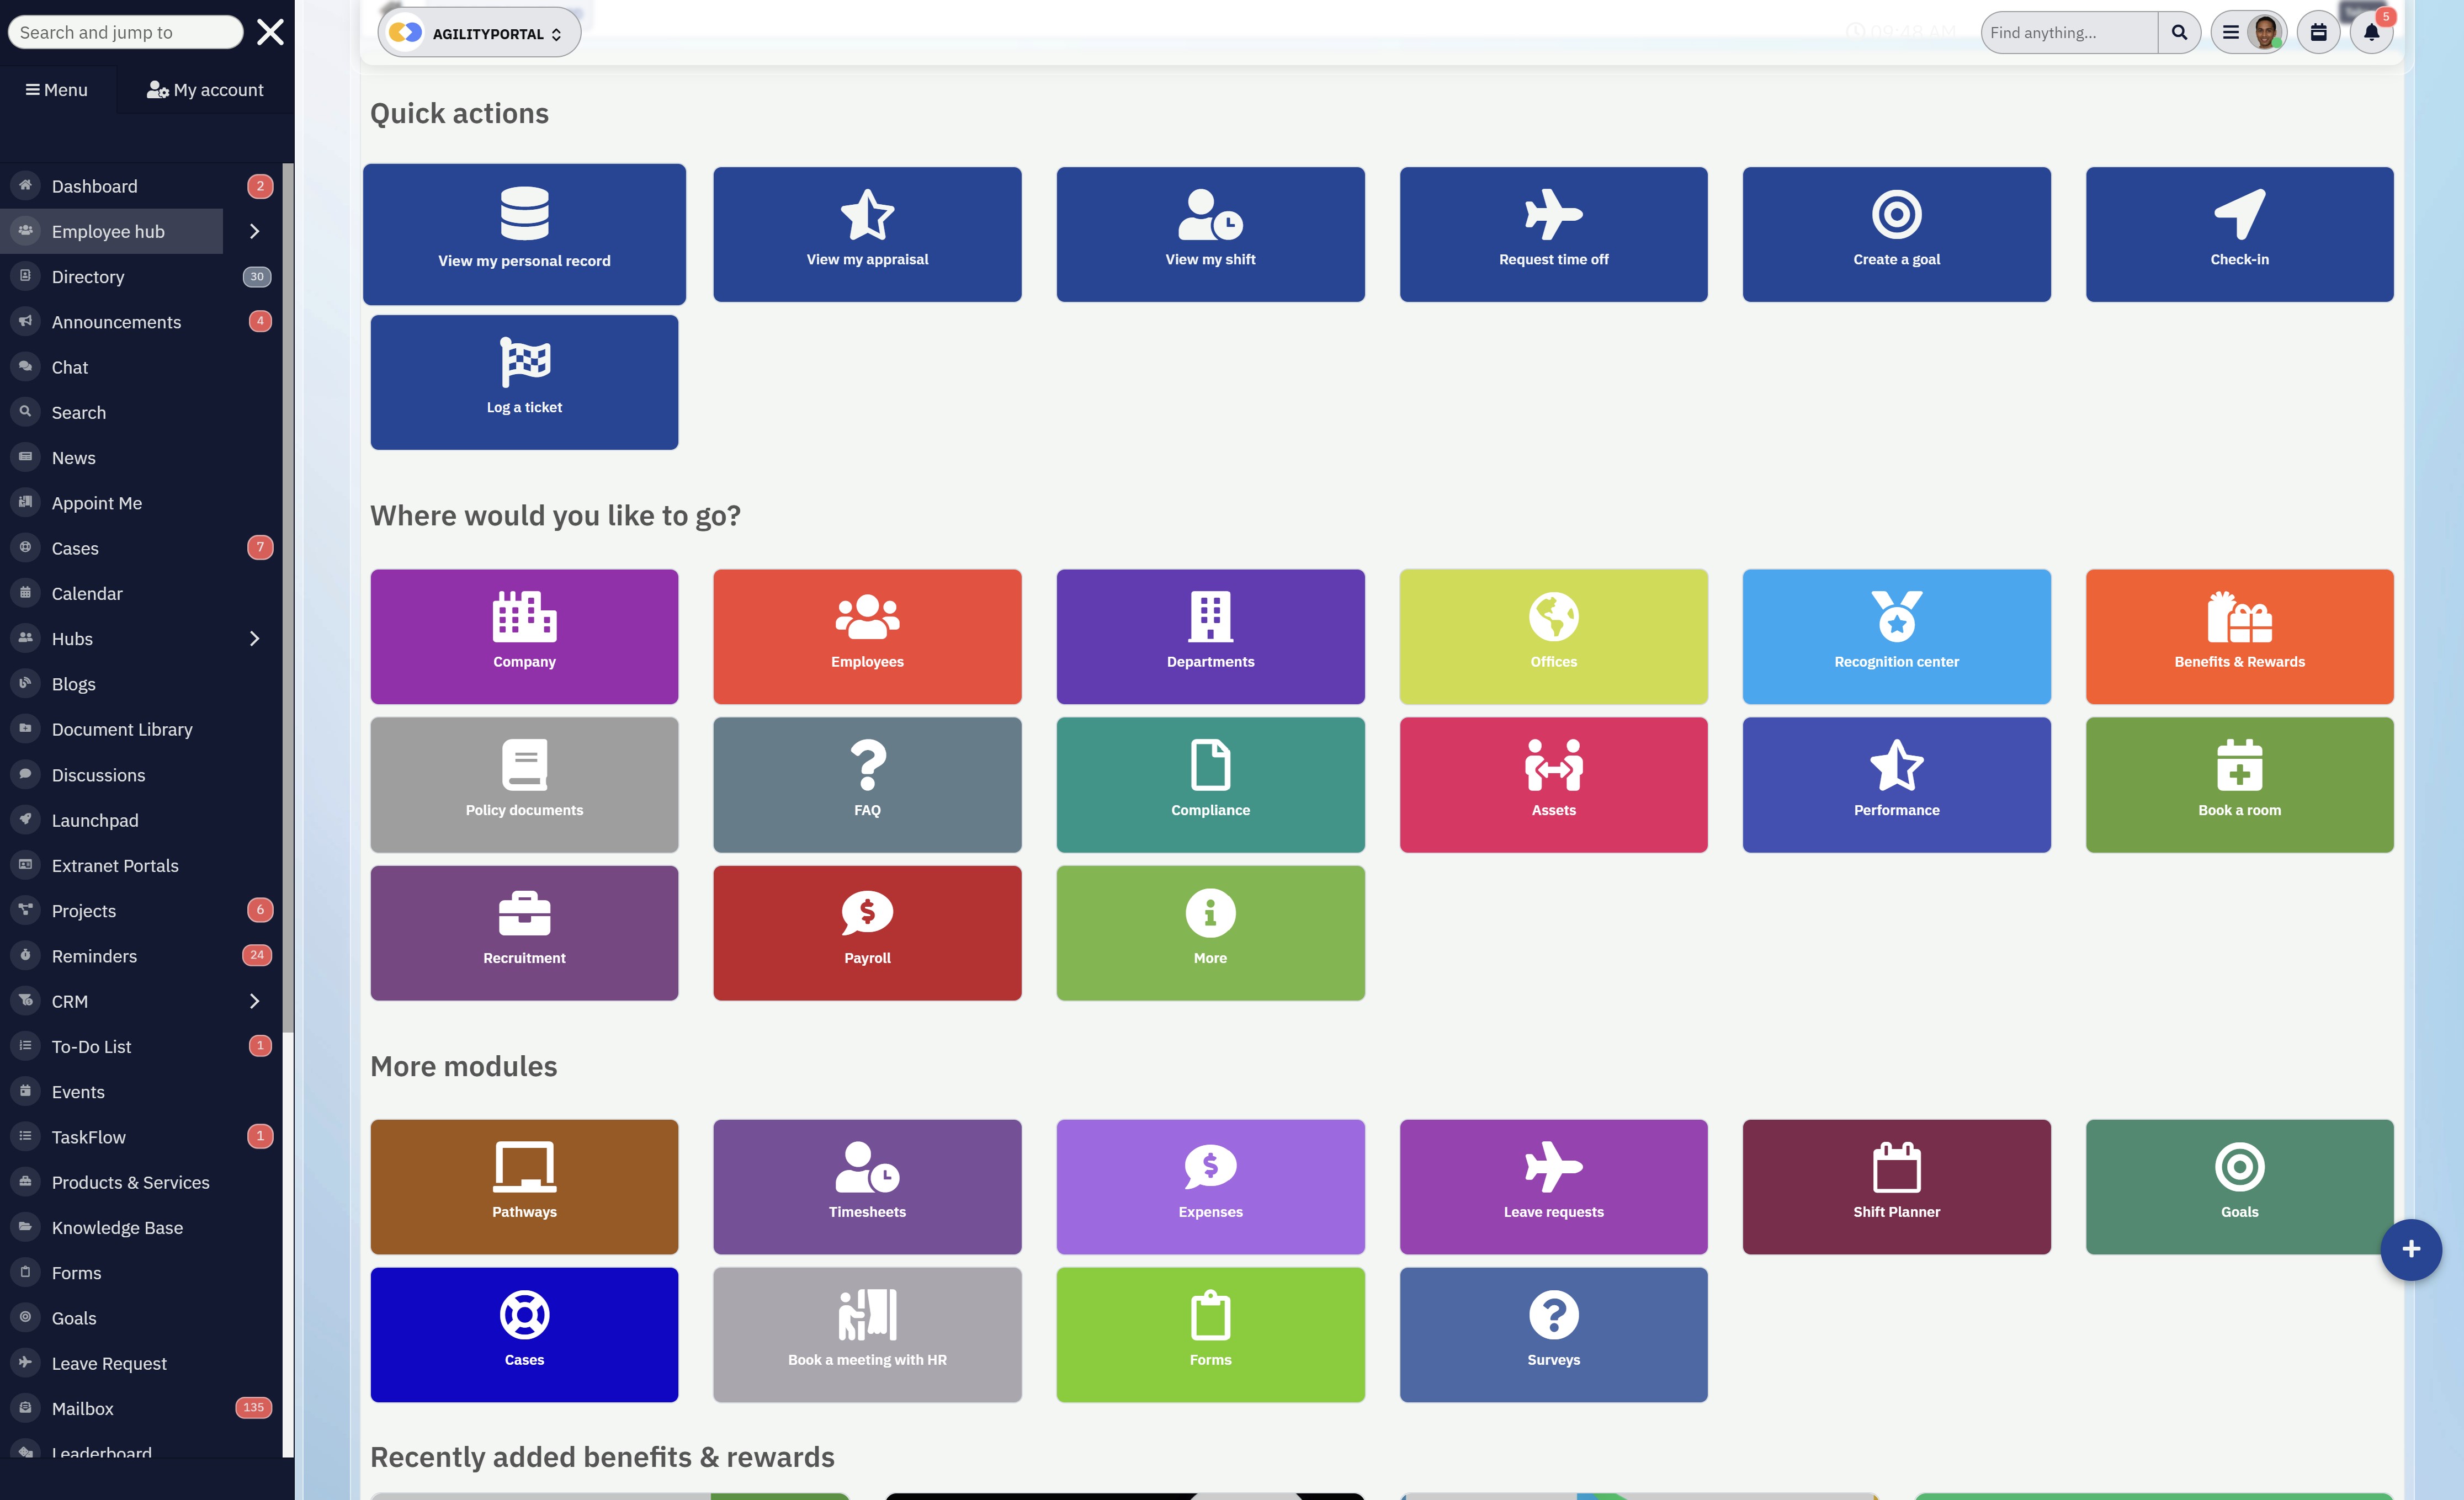The height and width of the screenshot is (1500, 2464).
Task: Open the Shift Planner module tile
Action: (1896, 1186)
